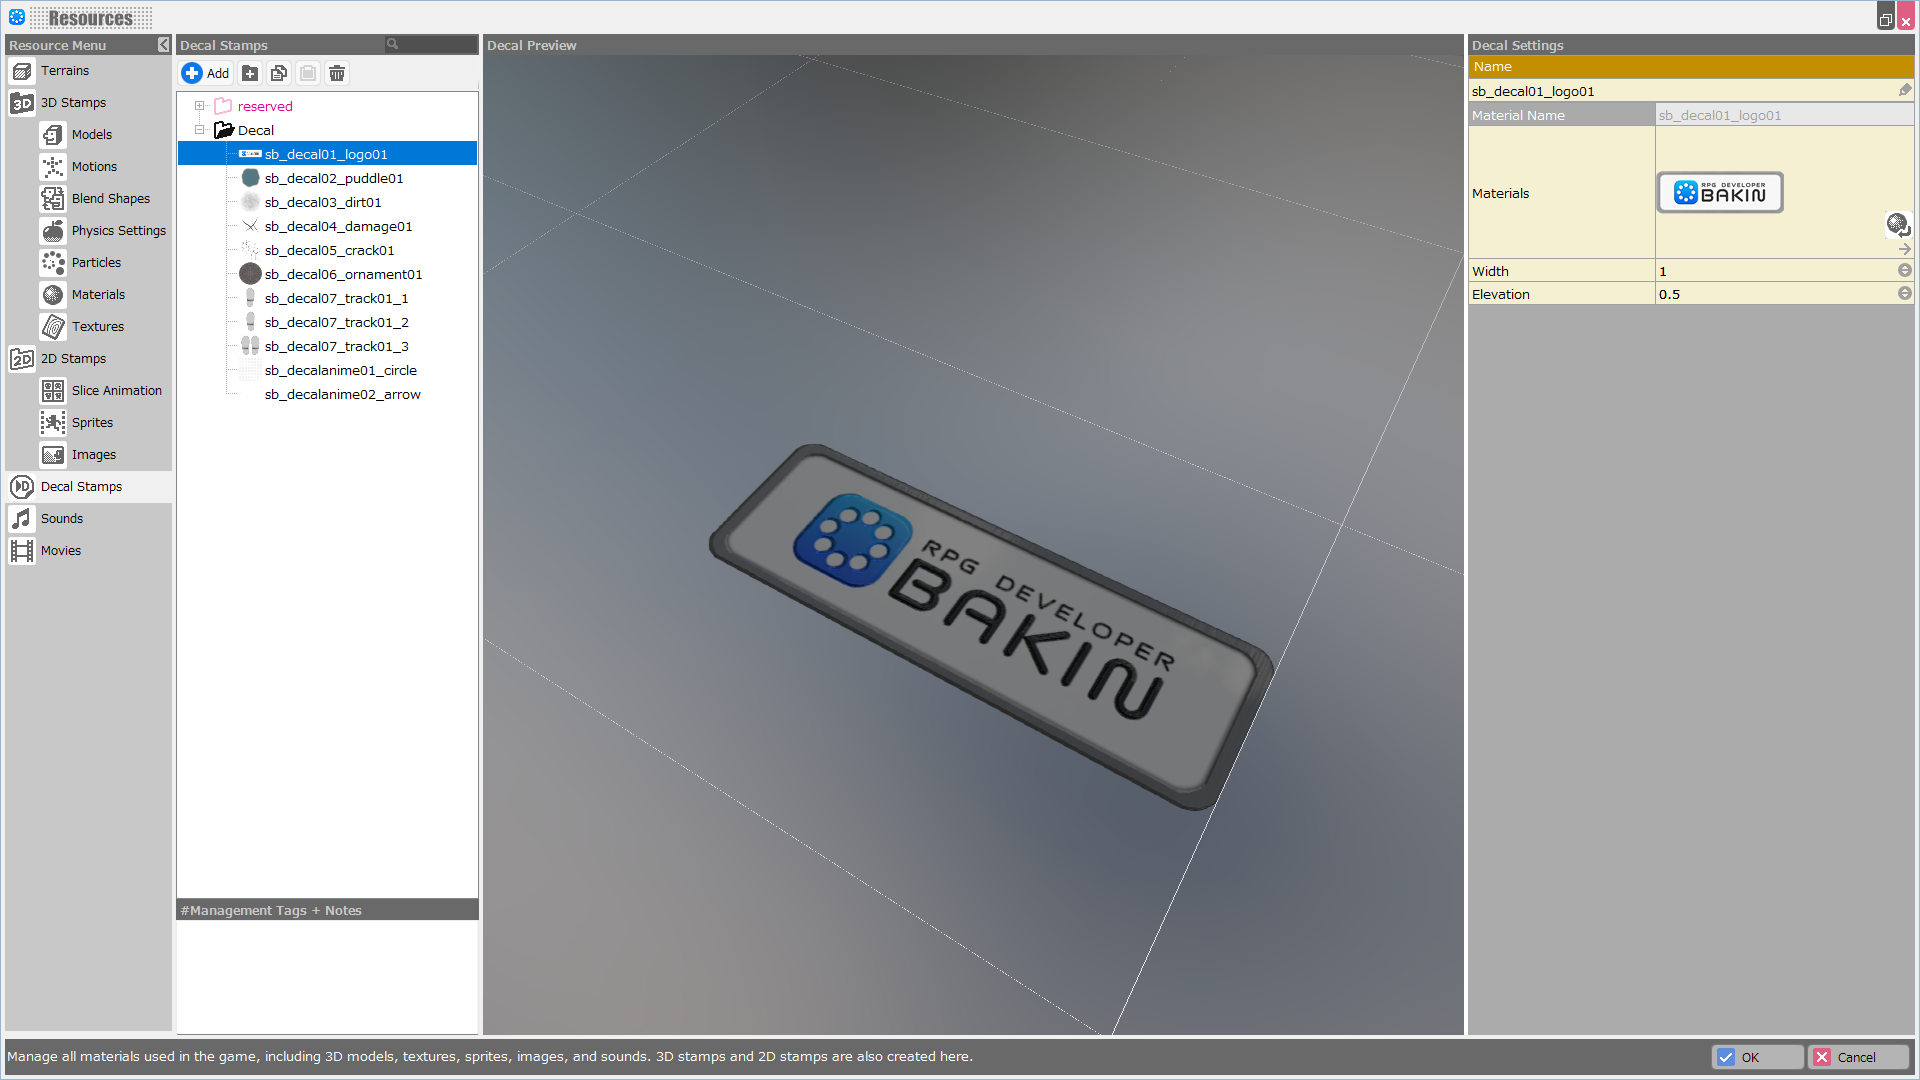Click the material change icon beside the thumbnail
Image resolution: width=1920 pixels, height=1080 pixels.
(1897, 223)
